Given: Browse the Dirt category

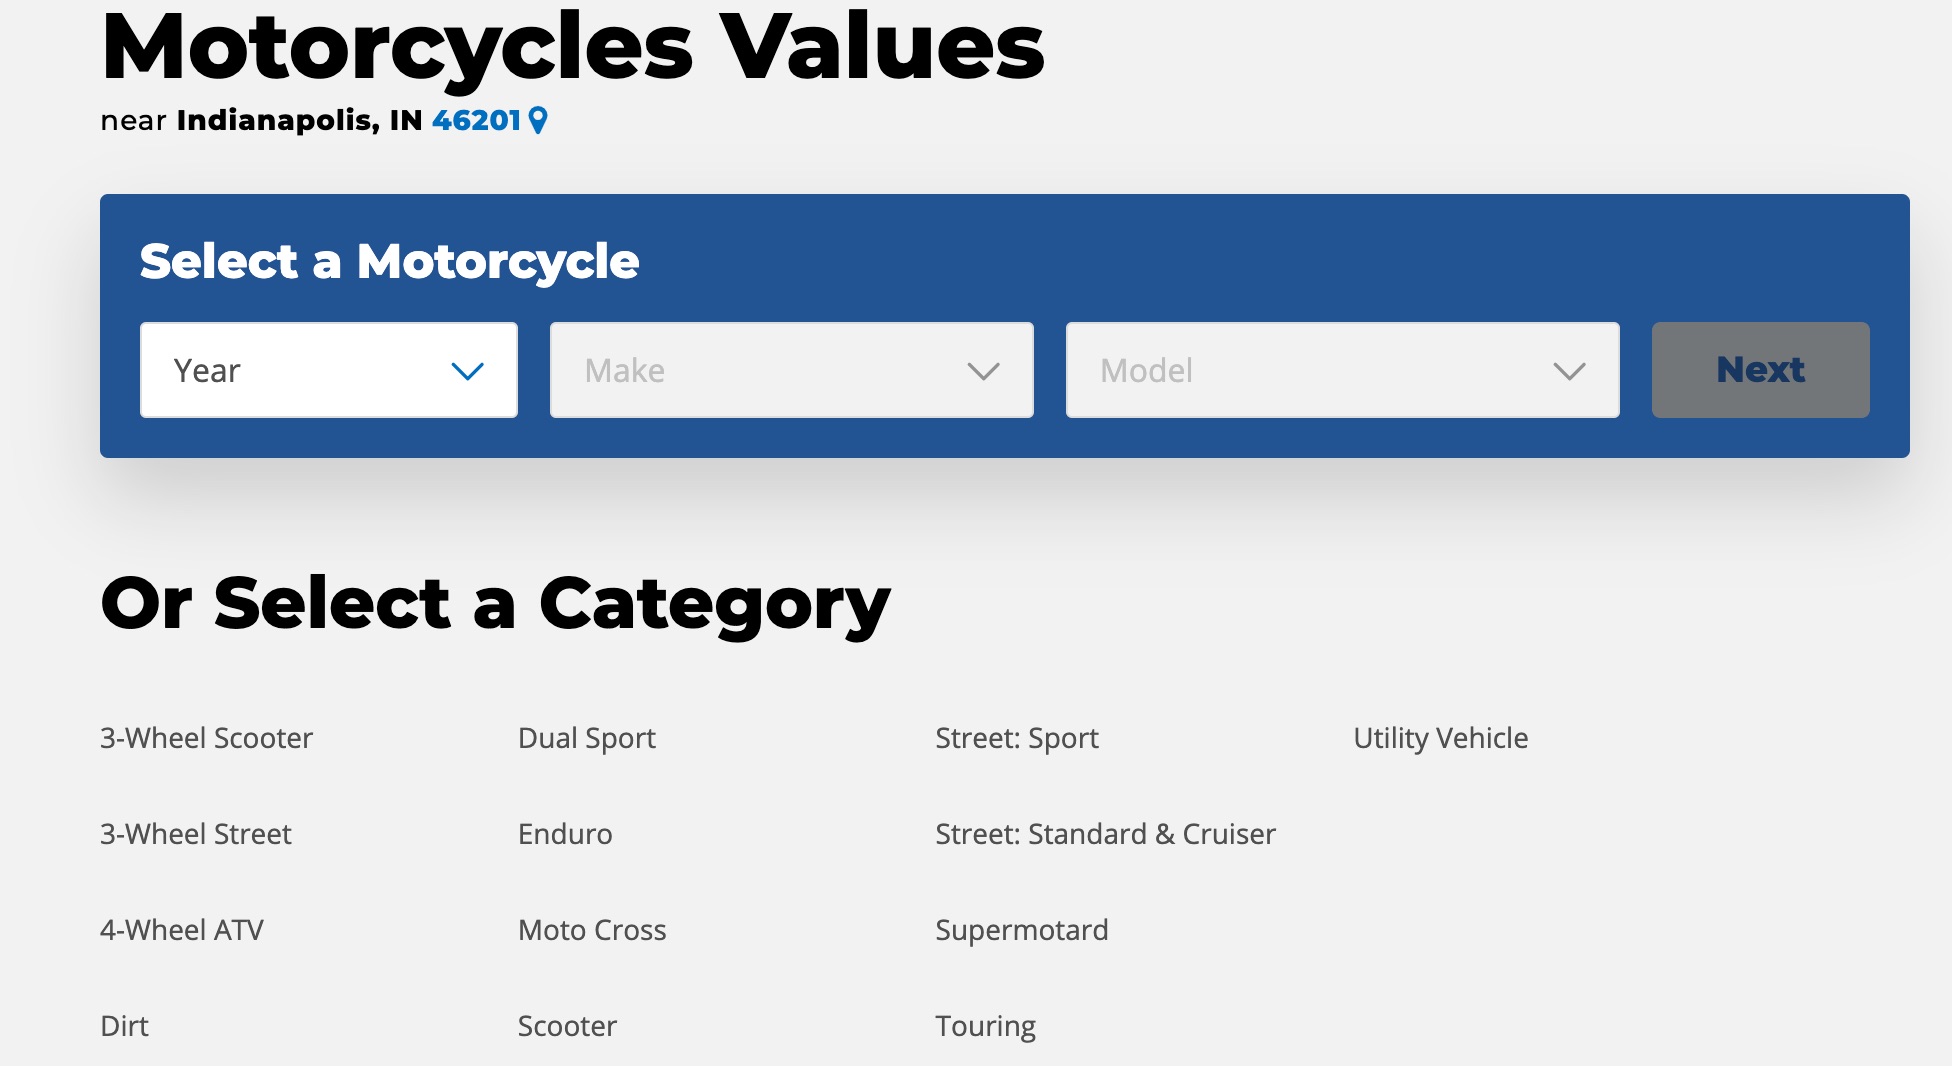Looking at the screenshot, I should coord(124,1026).
